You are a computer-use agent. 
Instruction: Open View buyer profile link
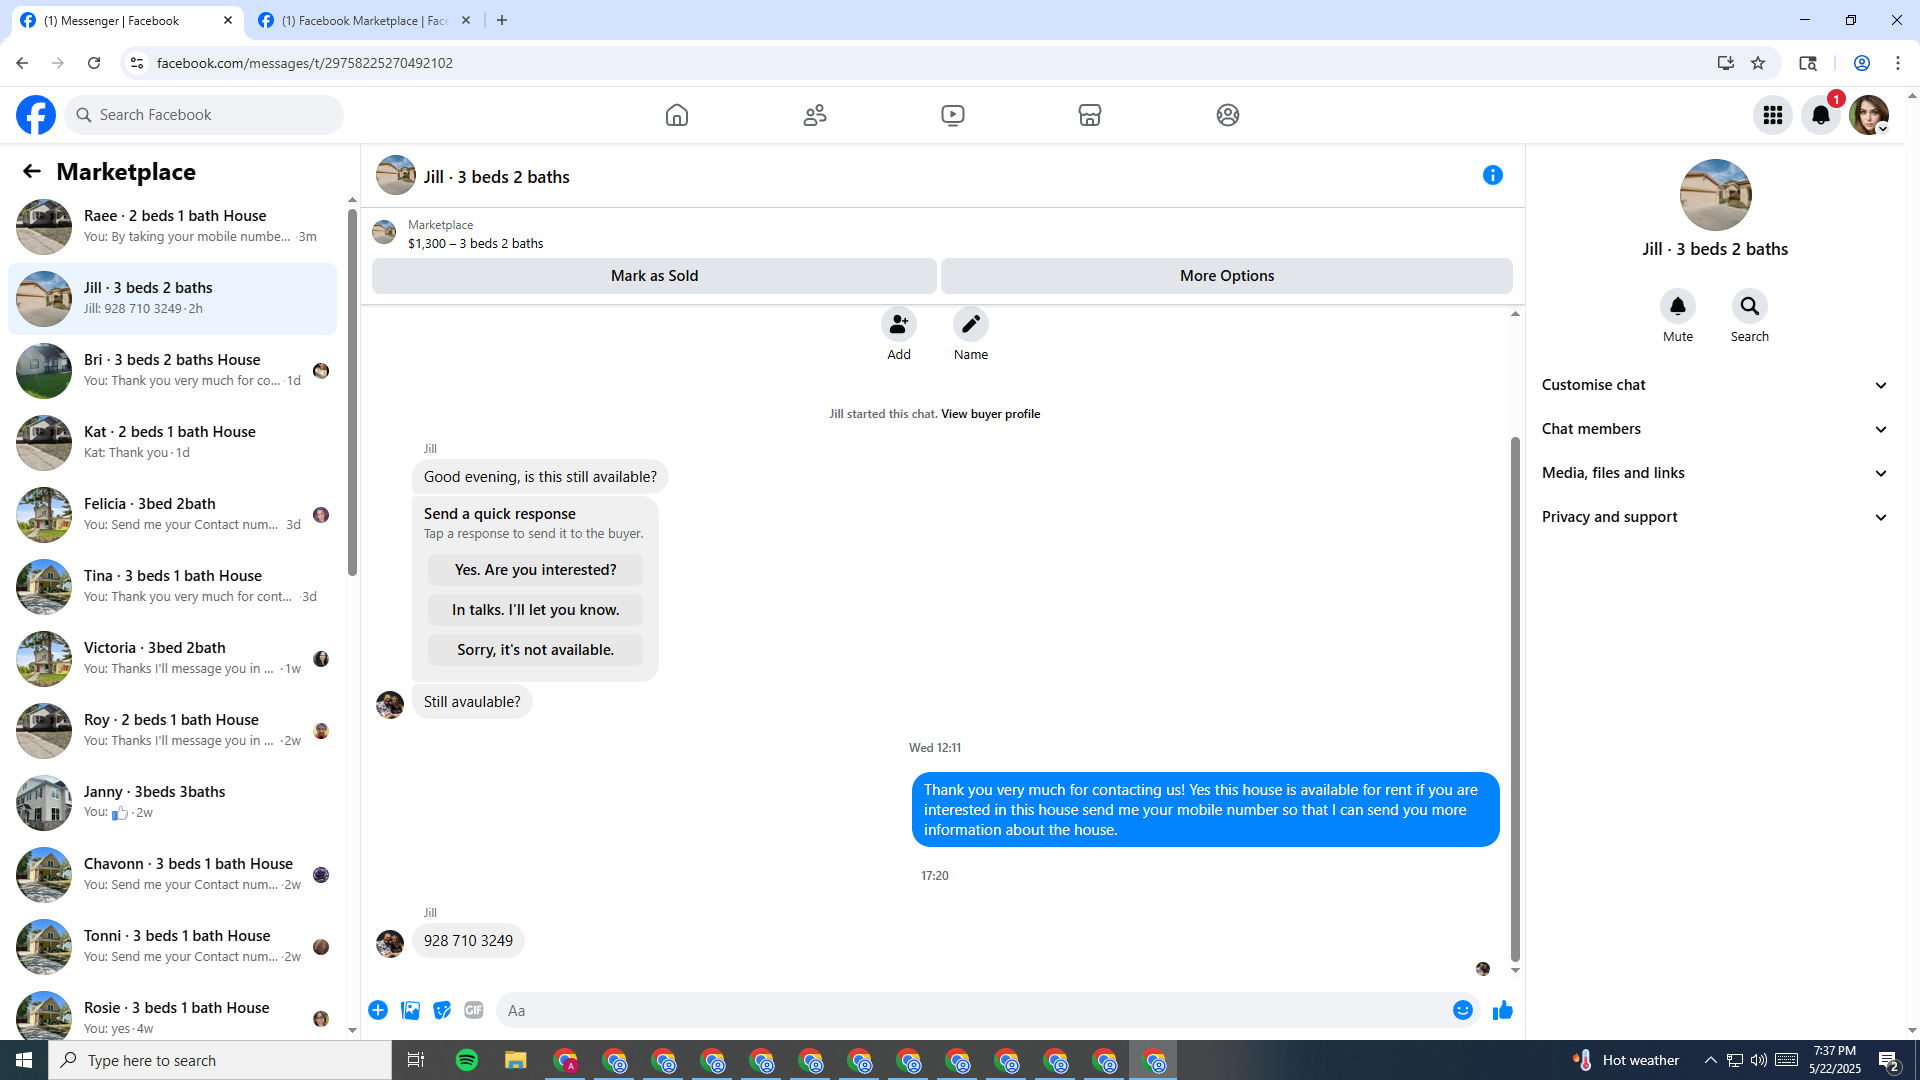(x=990, y=414)
